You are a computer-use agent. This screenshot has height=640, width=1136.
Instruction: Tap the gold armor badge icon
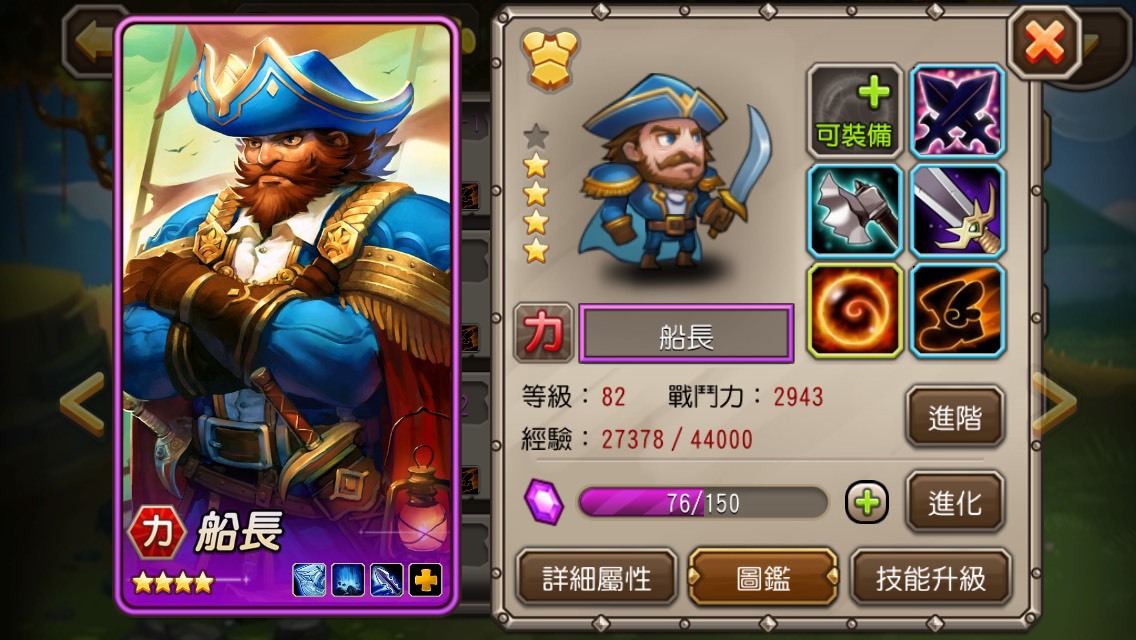click(x=550, y=59)
